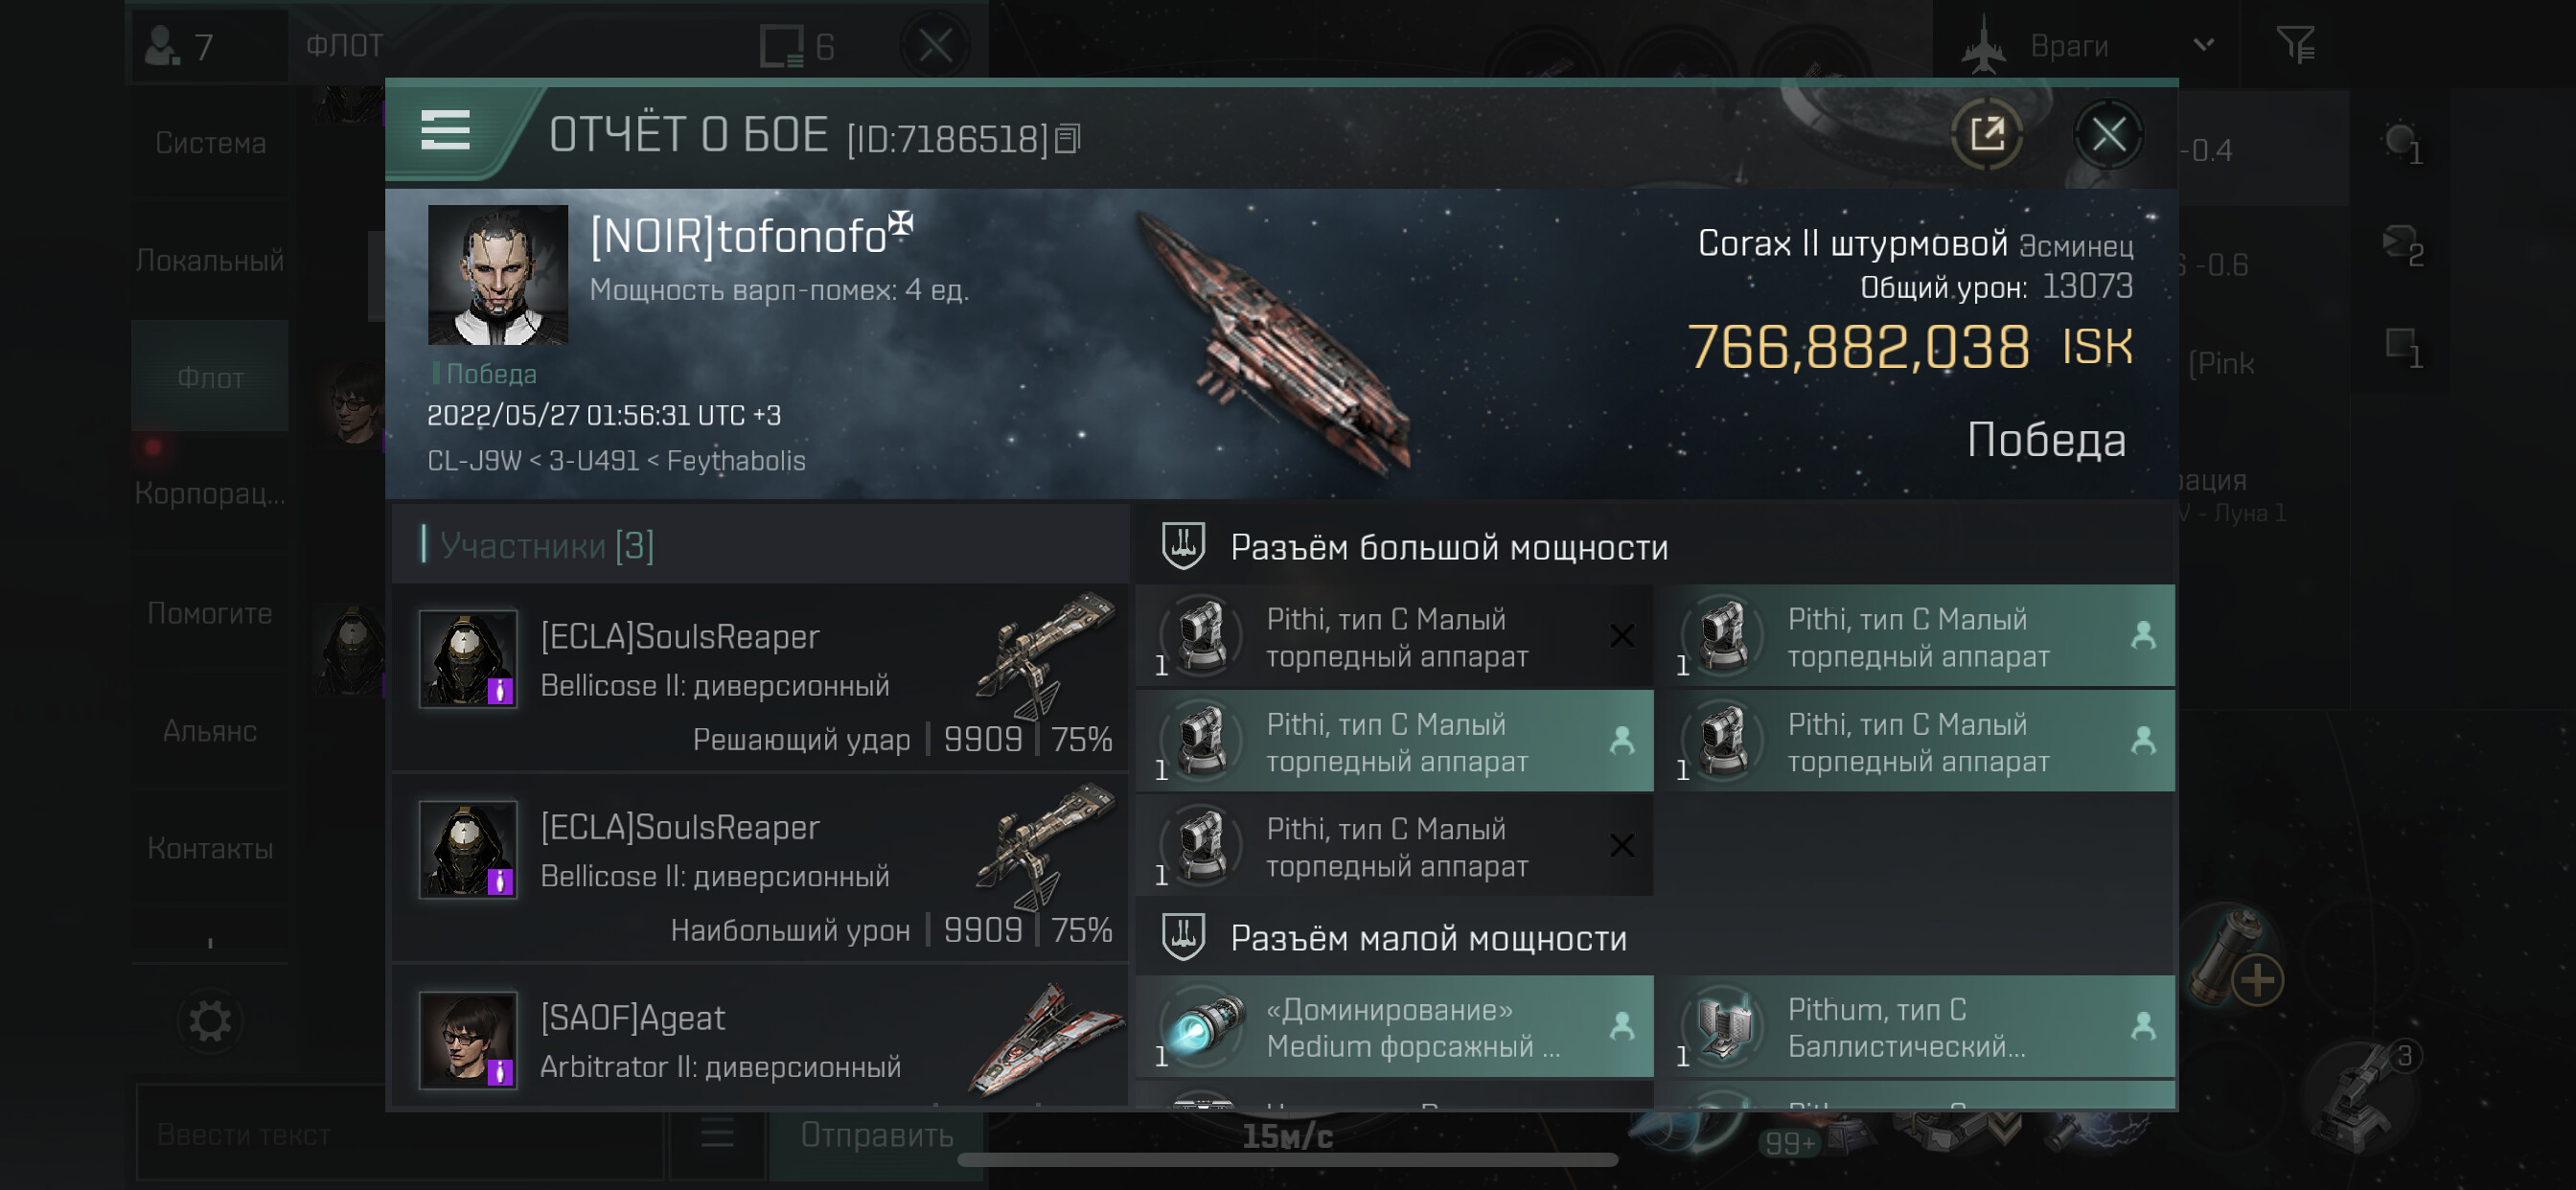Open the battle report hamburger menu
The height and width of the screenshot is (1190, 2576).
pos(445,130)
